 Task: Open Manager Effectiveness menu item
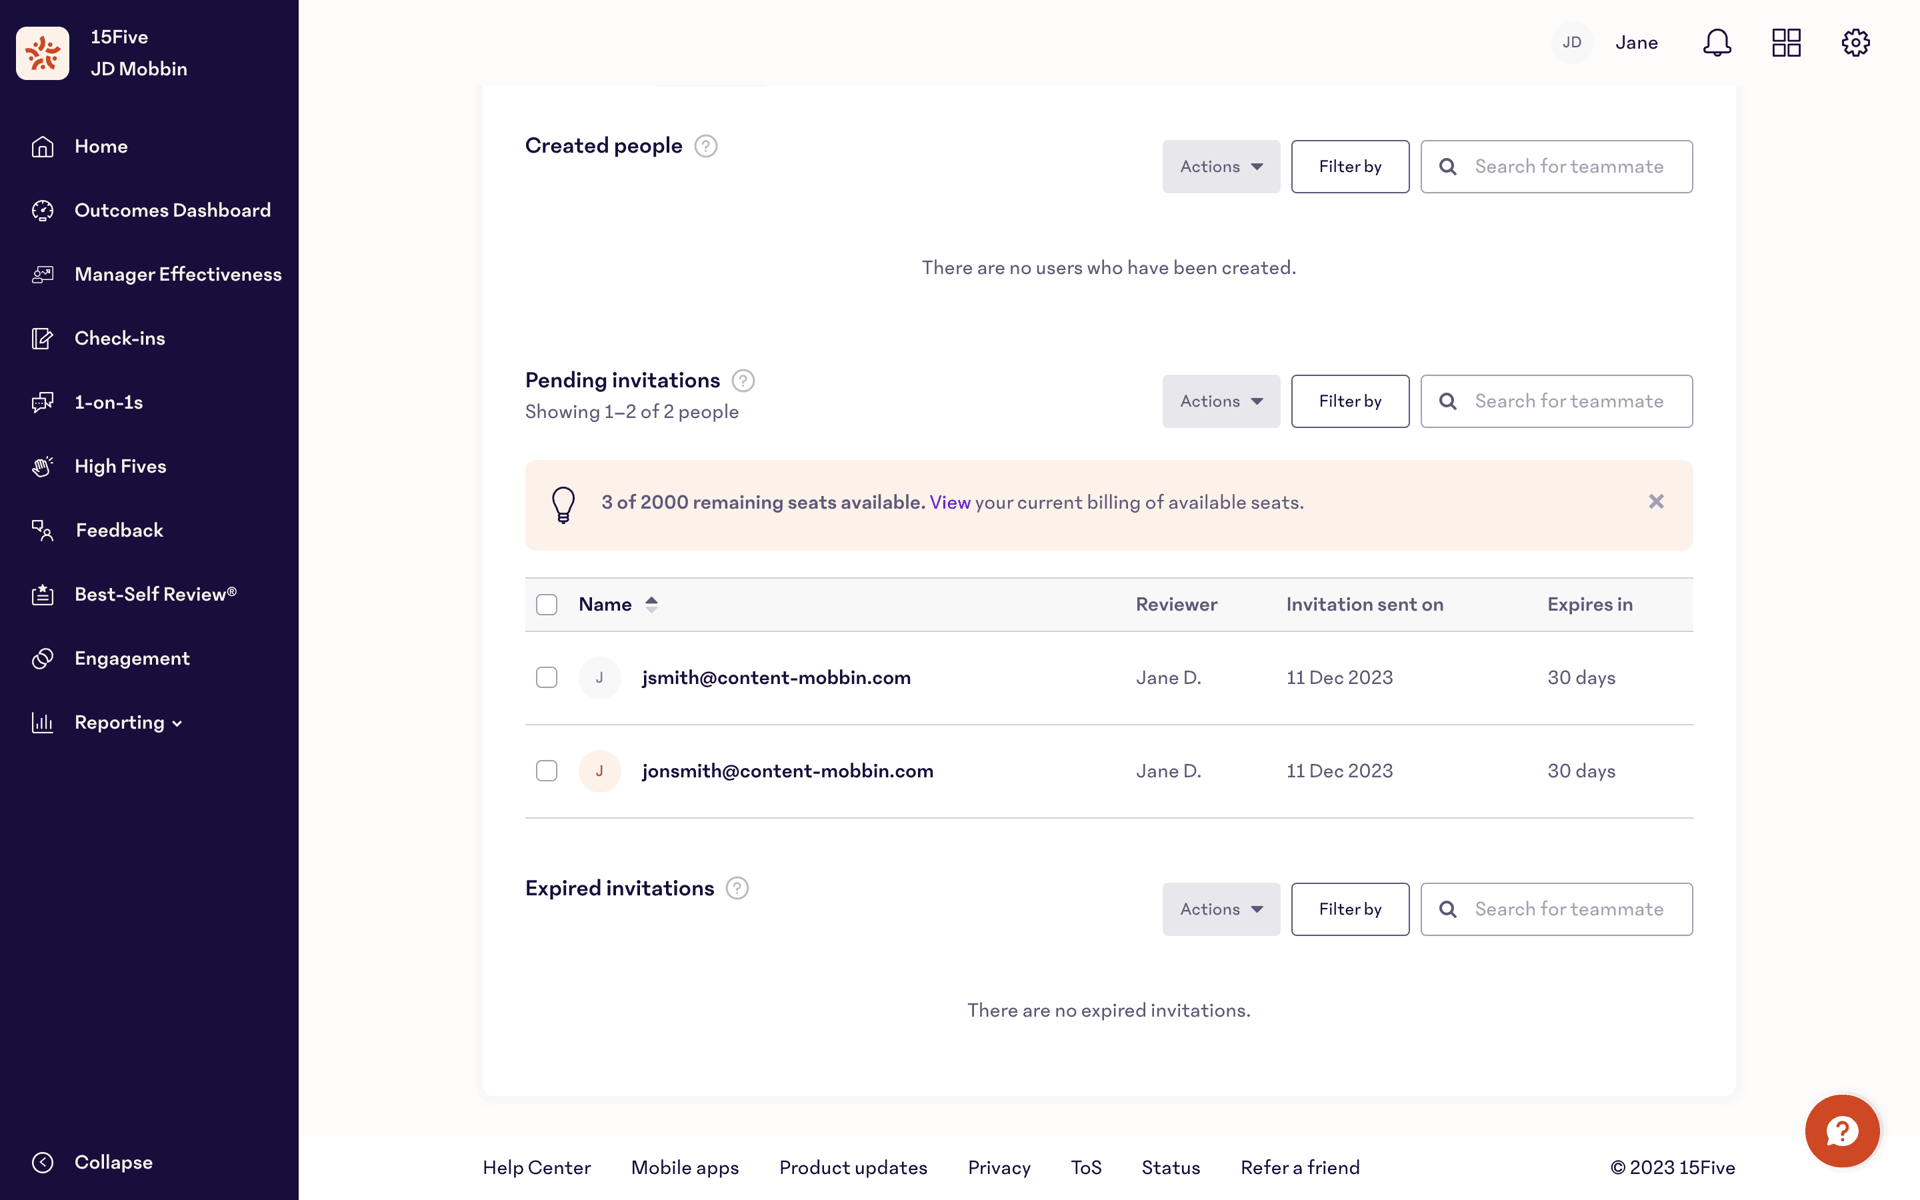[178, 275]
